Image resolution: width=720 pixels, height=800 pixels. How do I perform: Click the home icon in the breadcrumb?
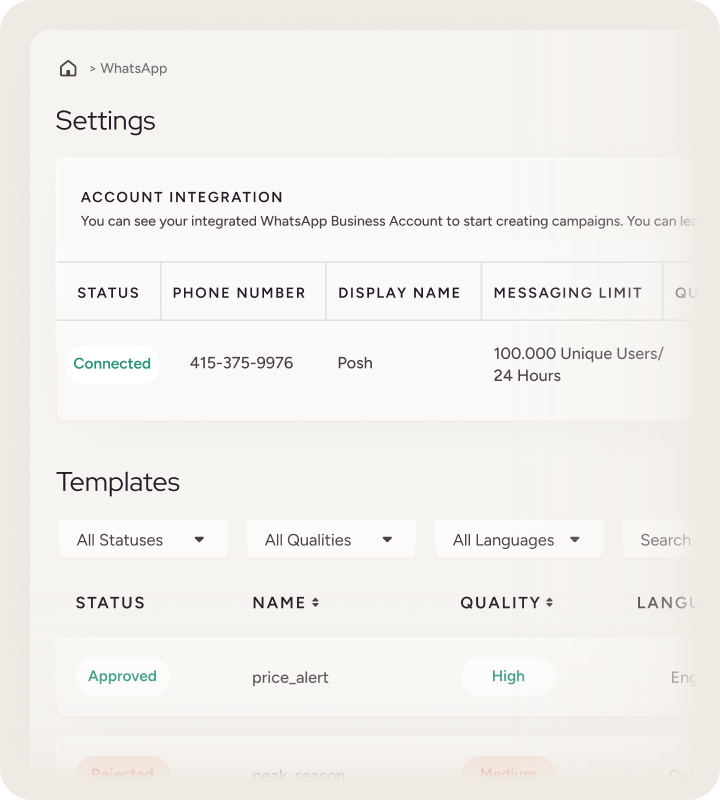[x=67, y=68]
